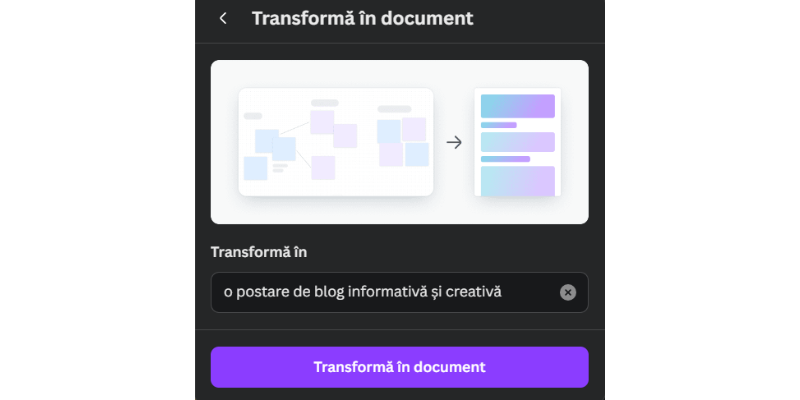Select the document page thumbnail in the preview
This screenshot has height=400, width=800.
pyautogui.click(x=517, y=142)
